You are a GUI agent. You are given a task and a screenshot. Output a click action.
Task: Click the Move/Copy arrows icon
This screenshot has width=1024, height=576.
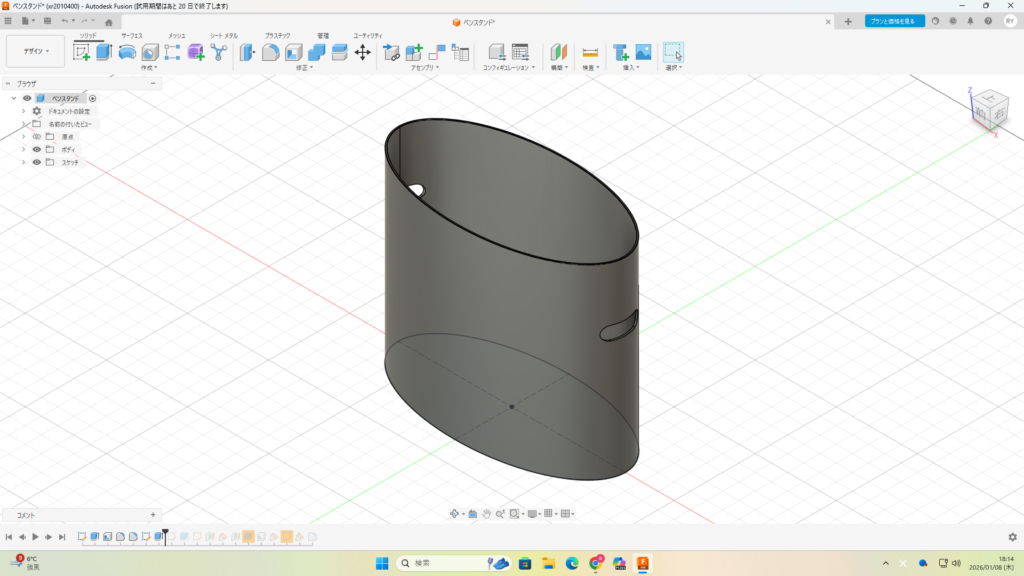(x=363, y=52)
